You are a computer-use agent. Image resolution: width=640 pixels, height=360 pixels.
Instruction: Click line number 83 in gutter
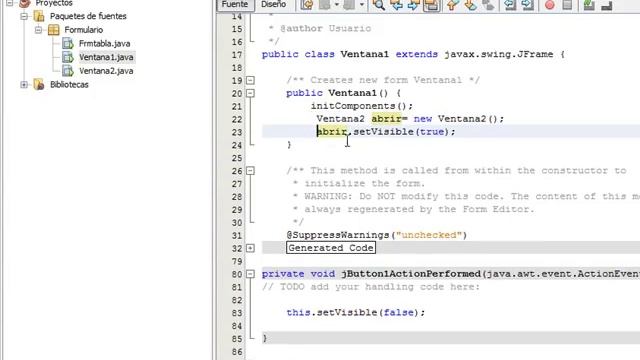point(237,313)
